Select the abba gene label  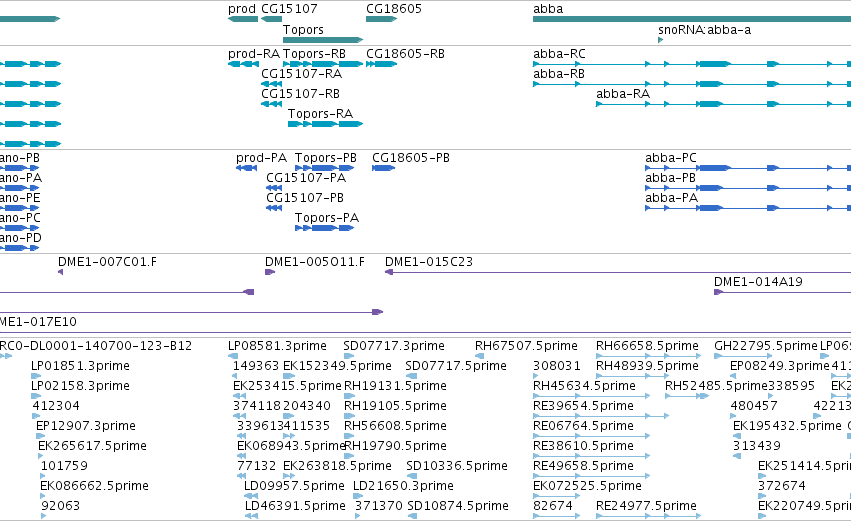click(x=548, y=9)
